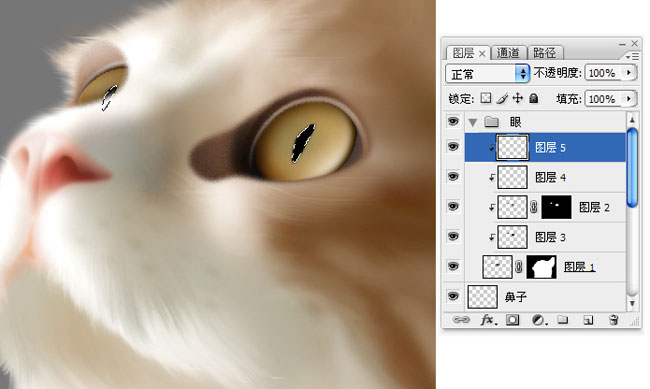Toggle visibility of 眼 group
Image resolution: width=650 pixels, height=389 pixels.
tap(453, 122)
